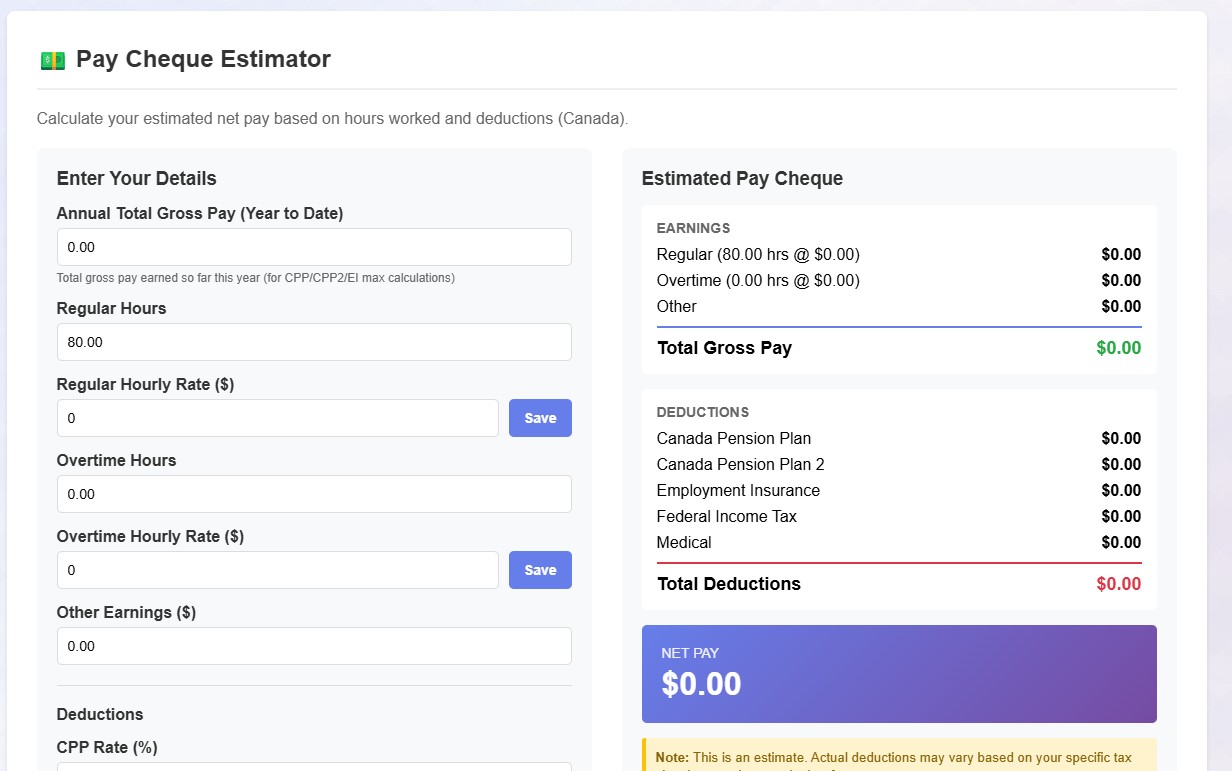Focus the Overtime Hourly Rate input
Screen dimensions: 1232x771
277,570
